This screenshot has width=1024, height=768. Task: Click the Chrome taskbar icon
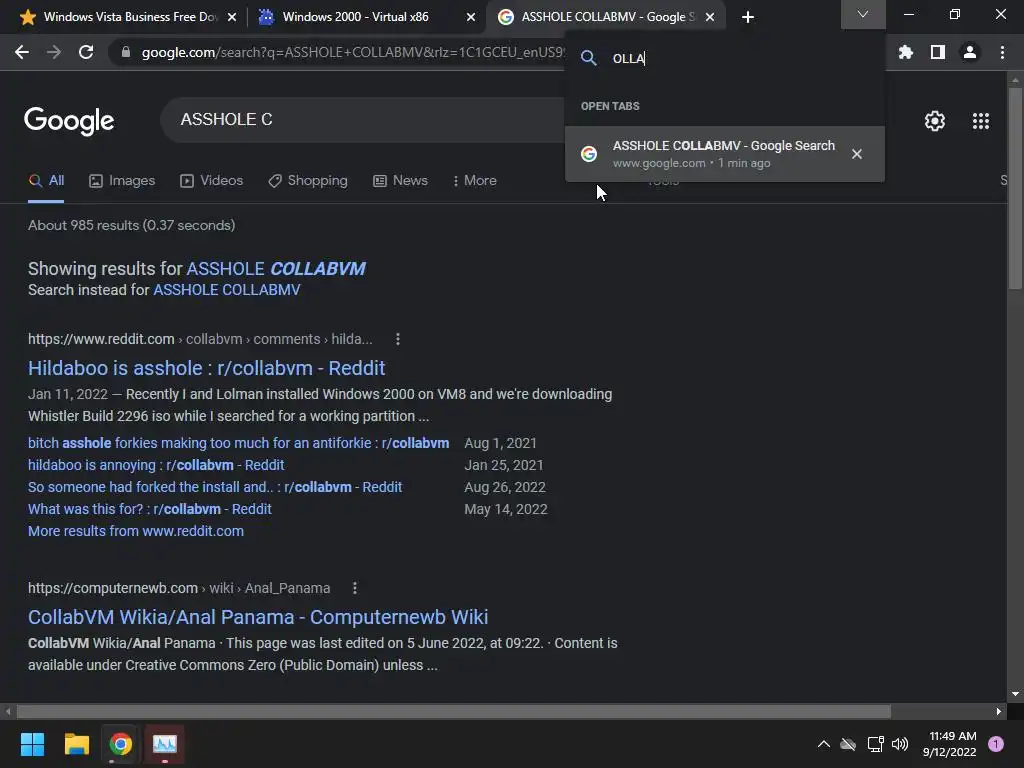coord(121,744)
